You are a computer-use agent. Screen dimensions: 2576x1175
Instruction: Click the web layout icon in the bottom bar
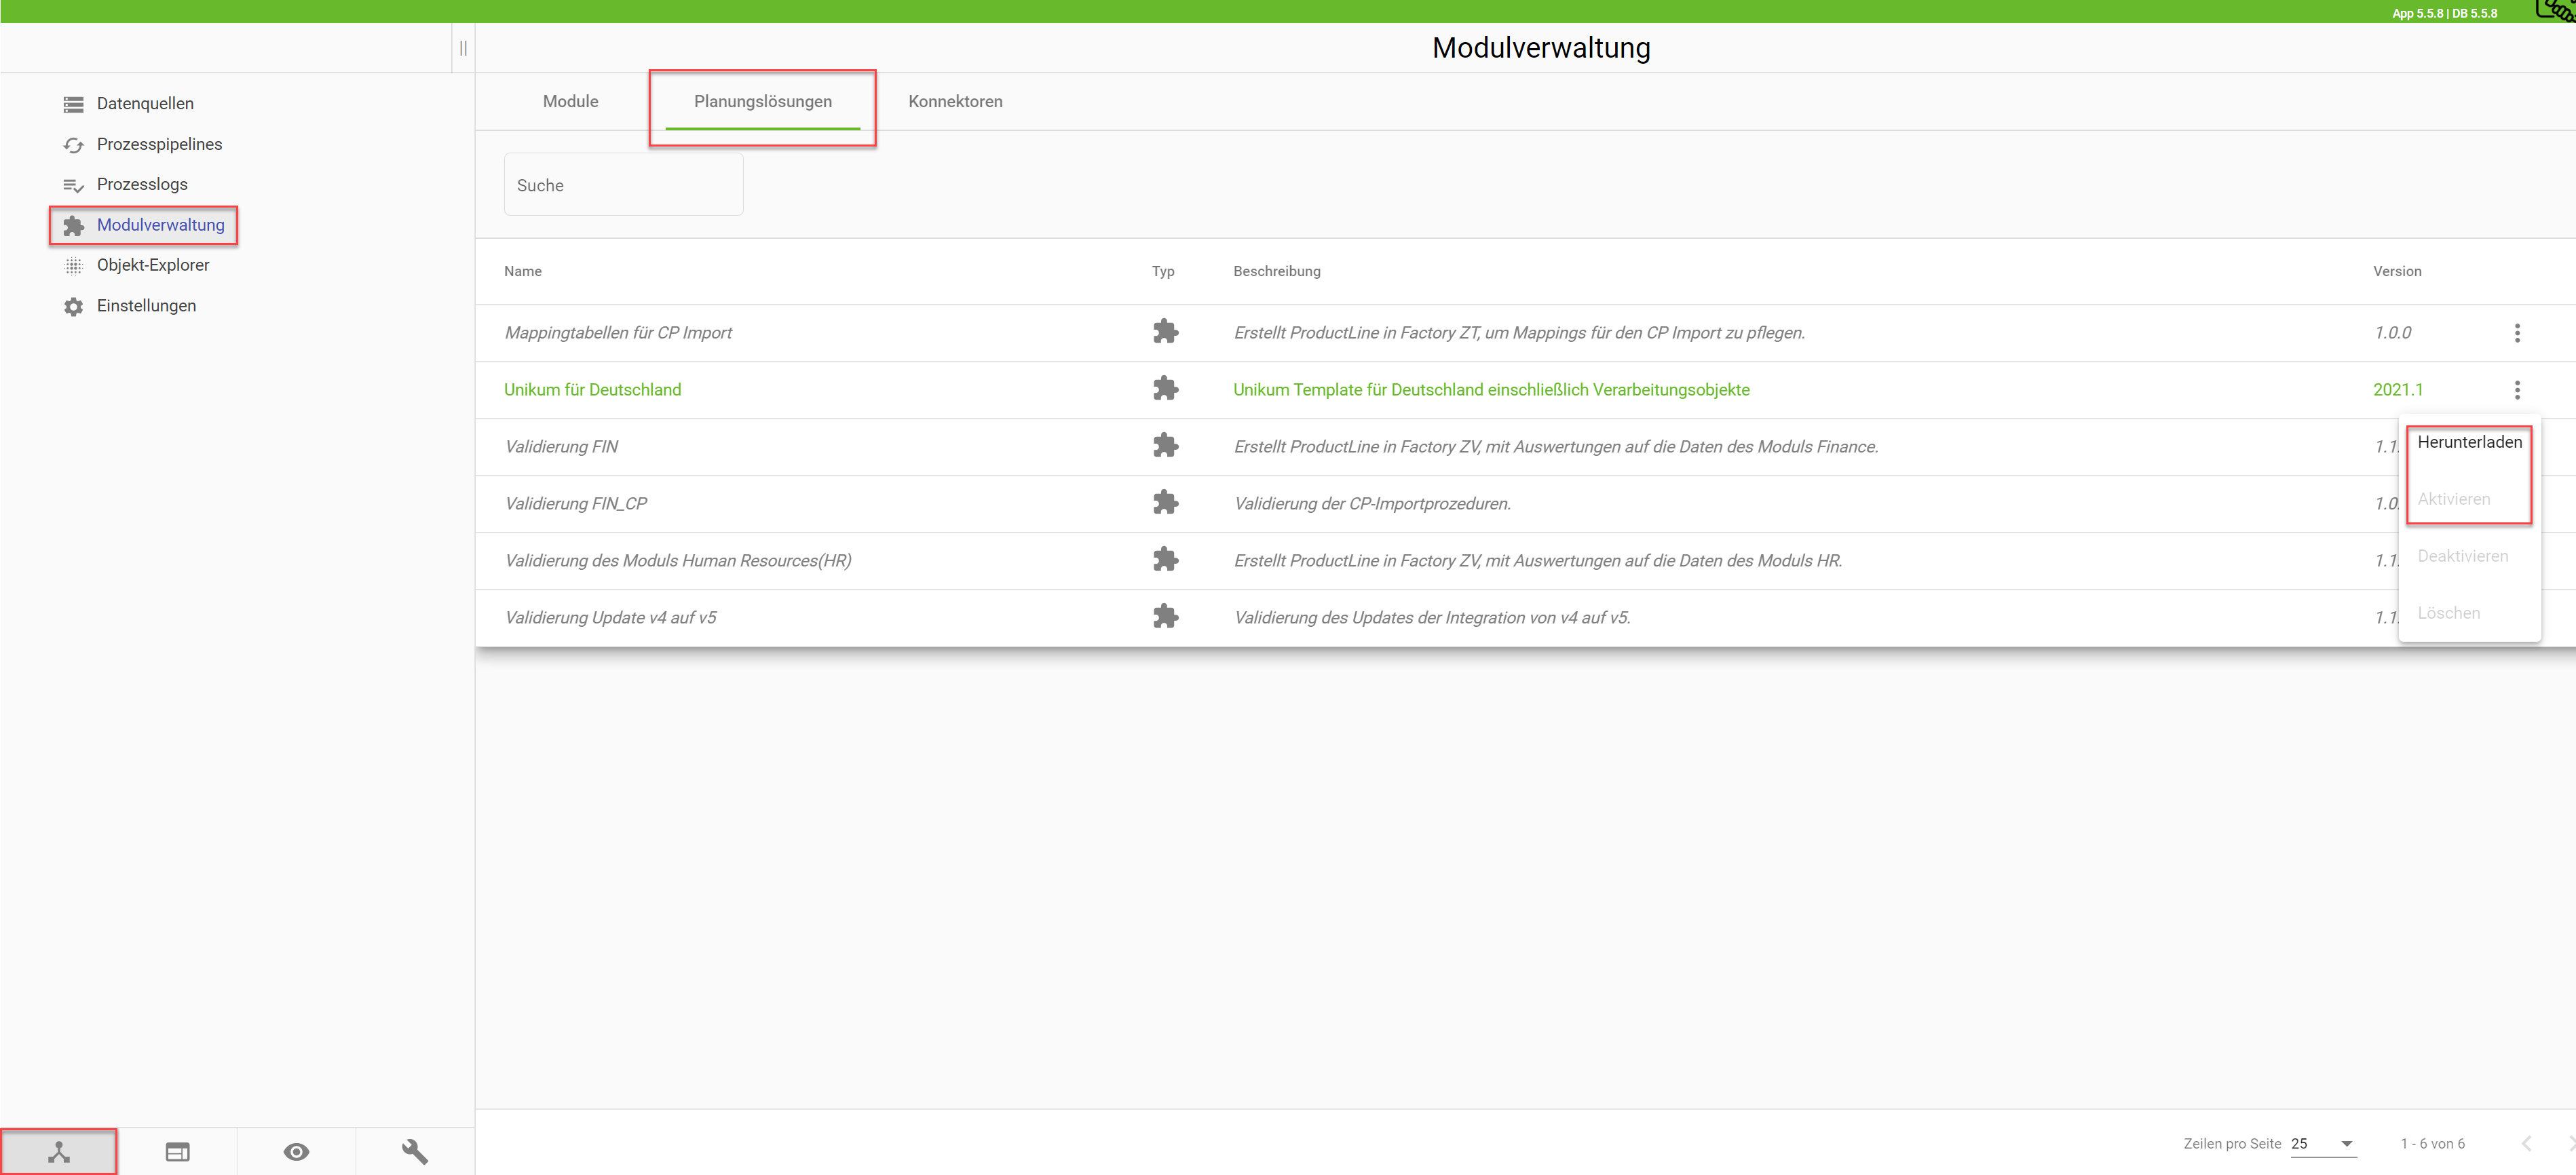(x=177, y=1152)
